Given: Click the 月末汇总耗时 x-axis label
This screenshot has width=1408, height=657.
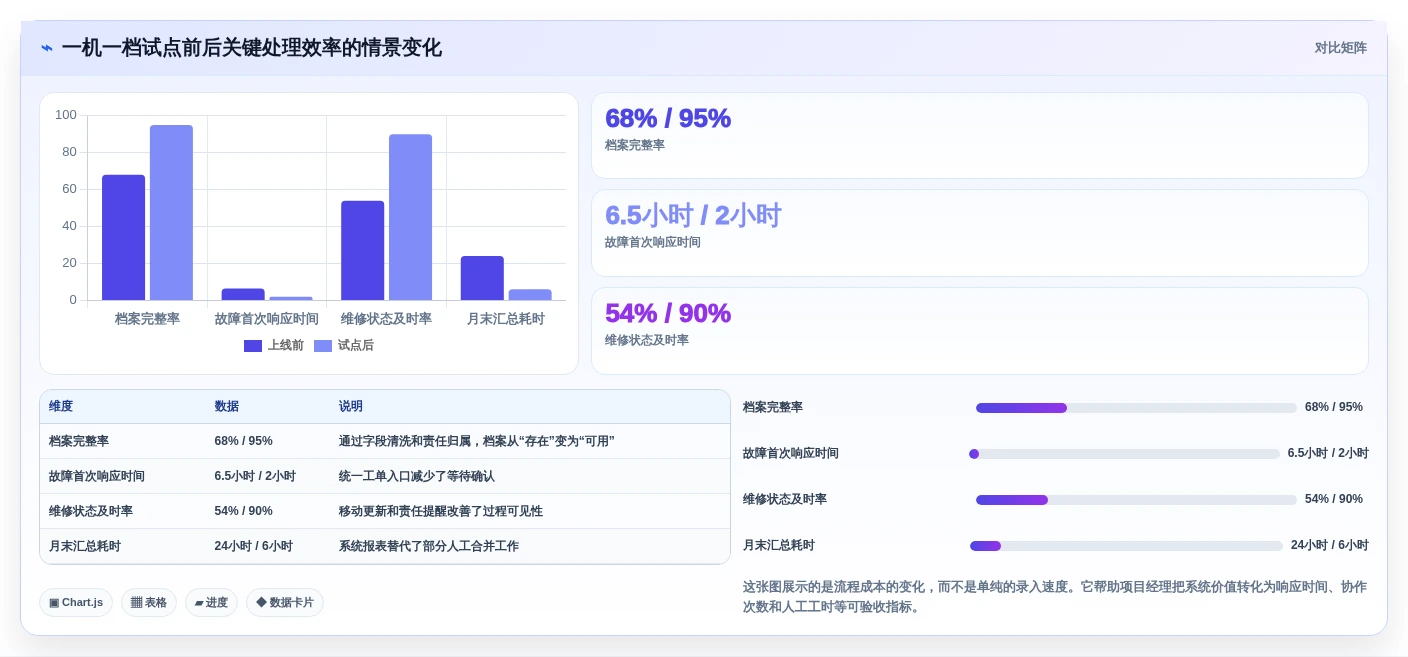Looking at the screenshot, I should pos(506,319).
